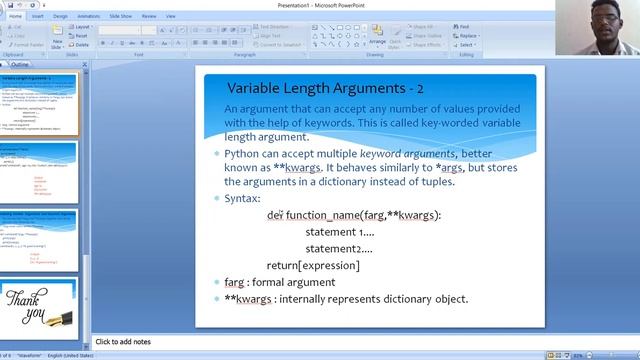
Task: Toggle text shadow formatting
Action: coord(142,43)
